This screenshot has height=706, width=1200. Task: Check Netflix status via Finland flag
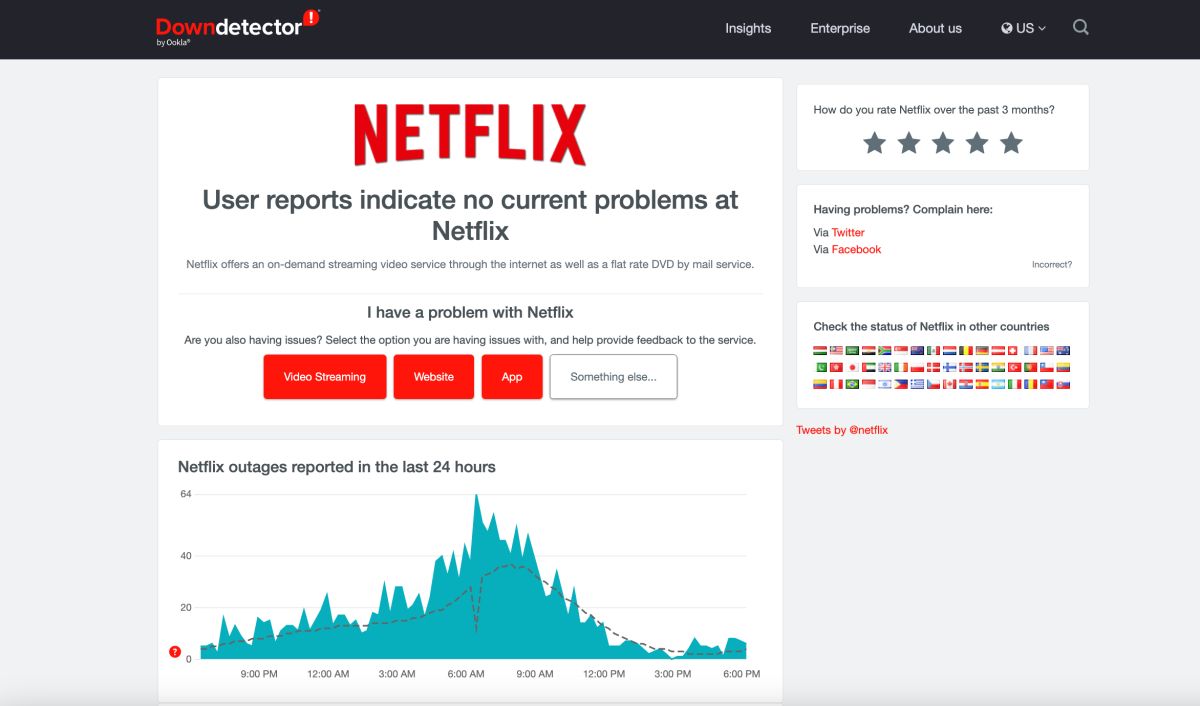point(950,367)
